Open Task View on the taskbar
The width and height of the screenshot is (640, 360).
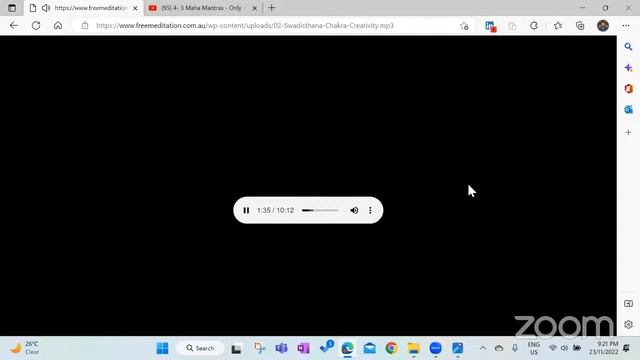point(236,349)
